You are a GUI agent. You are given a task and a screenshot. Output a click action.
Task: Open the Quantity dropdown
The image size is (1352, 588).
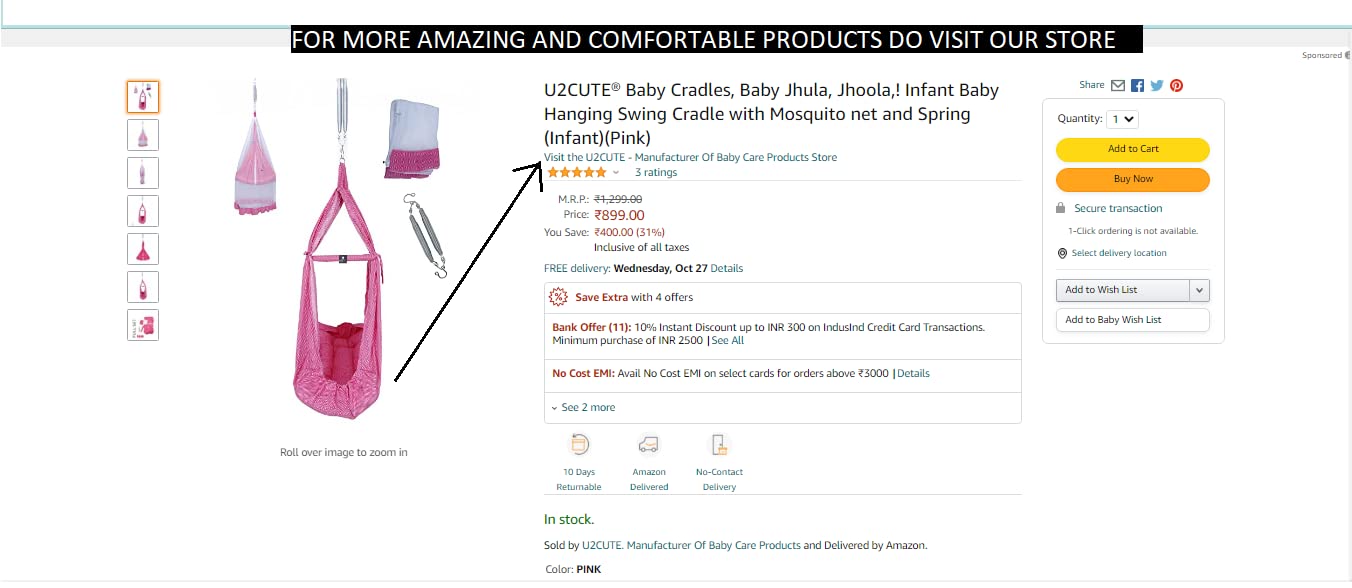[1123, 119]
